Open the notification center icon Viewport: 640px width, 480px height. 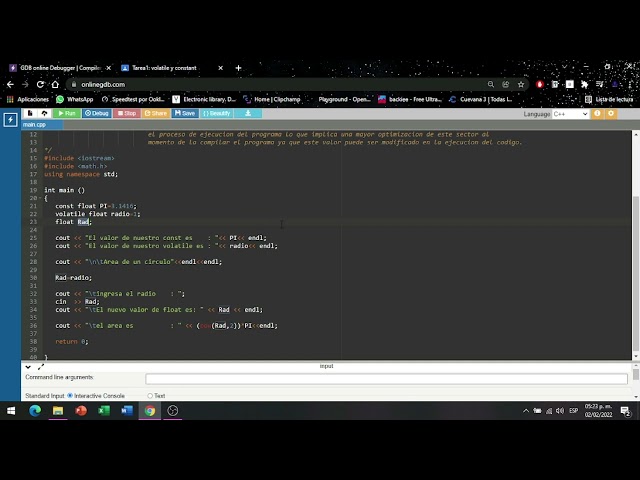pos(626,411)
